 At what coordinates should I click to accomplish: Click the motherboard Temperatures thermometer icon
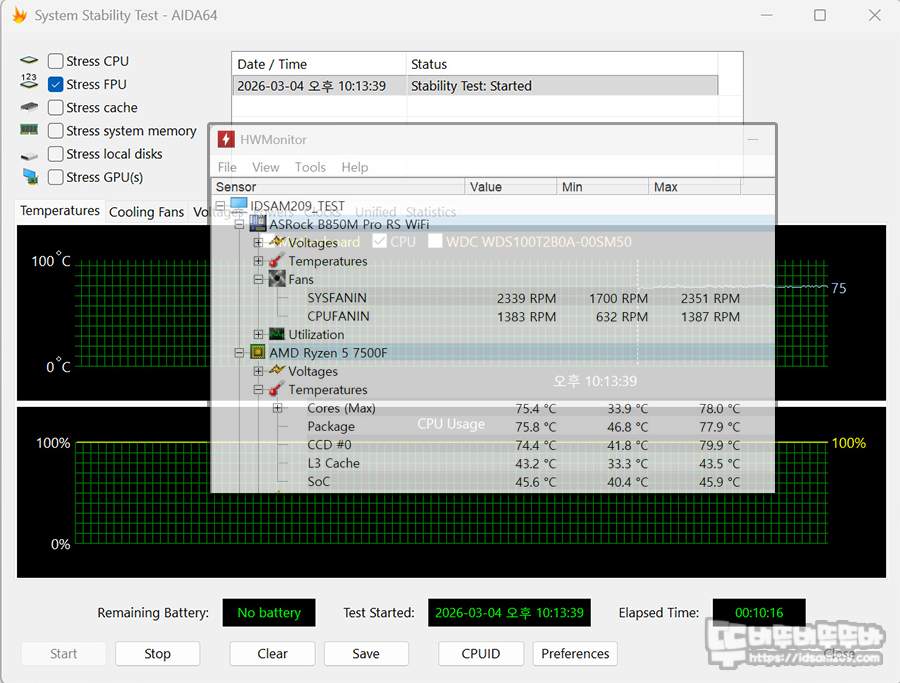pyautogui.click(x=277, y=261)
